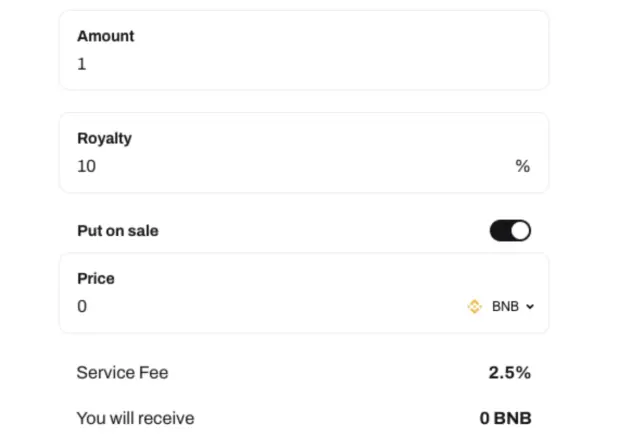The image size is (631, 448).
Task: Click the Put on sale label
Action: (x=118, y=231)
